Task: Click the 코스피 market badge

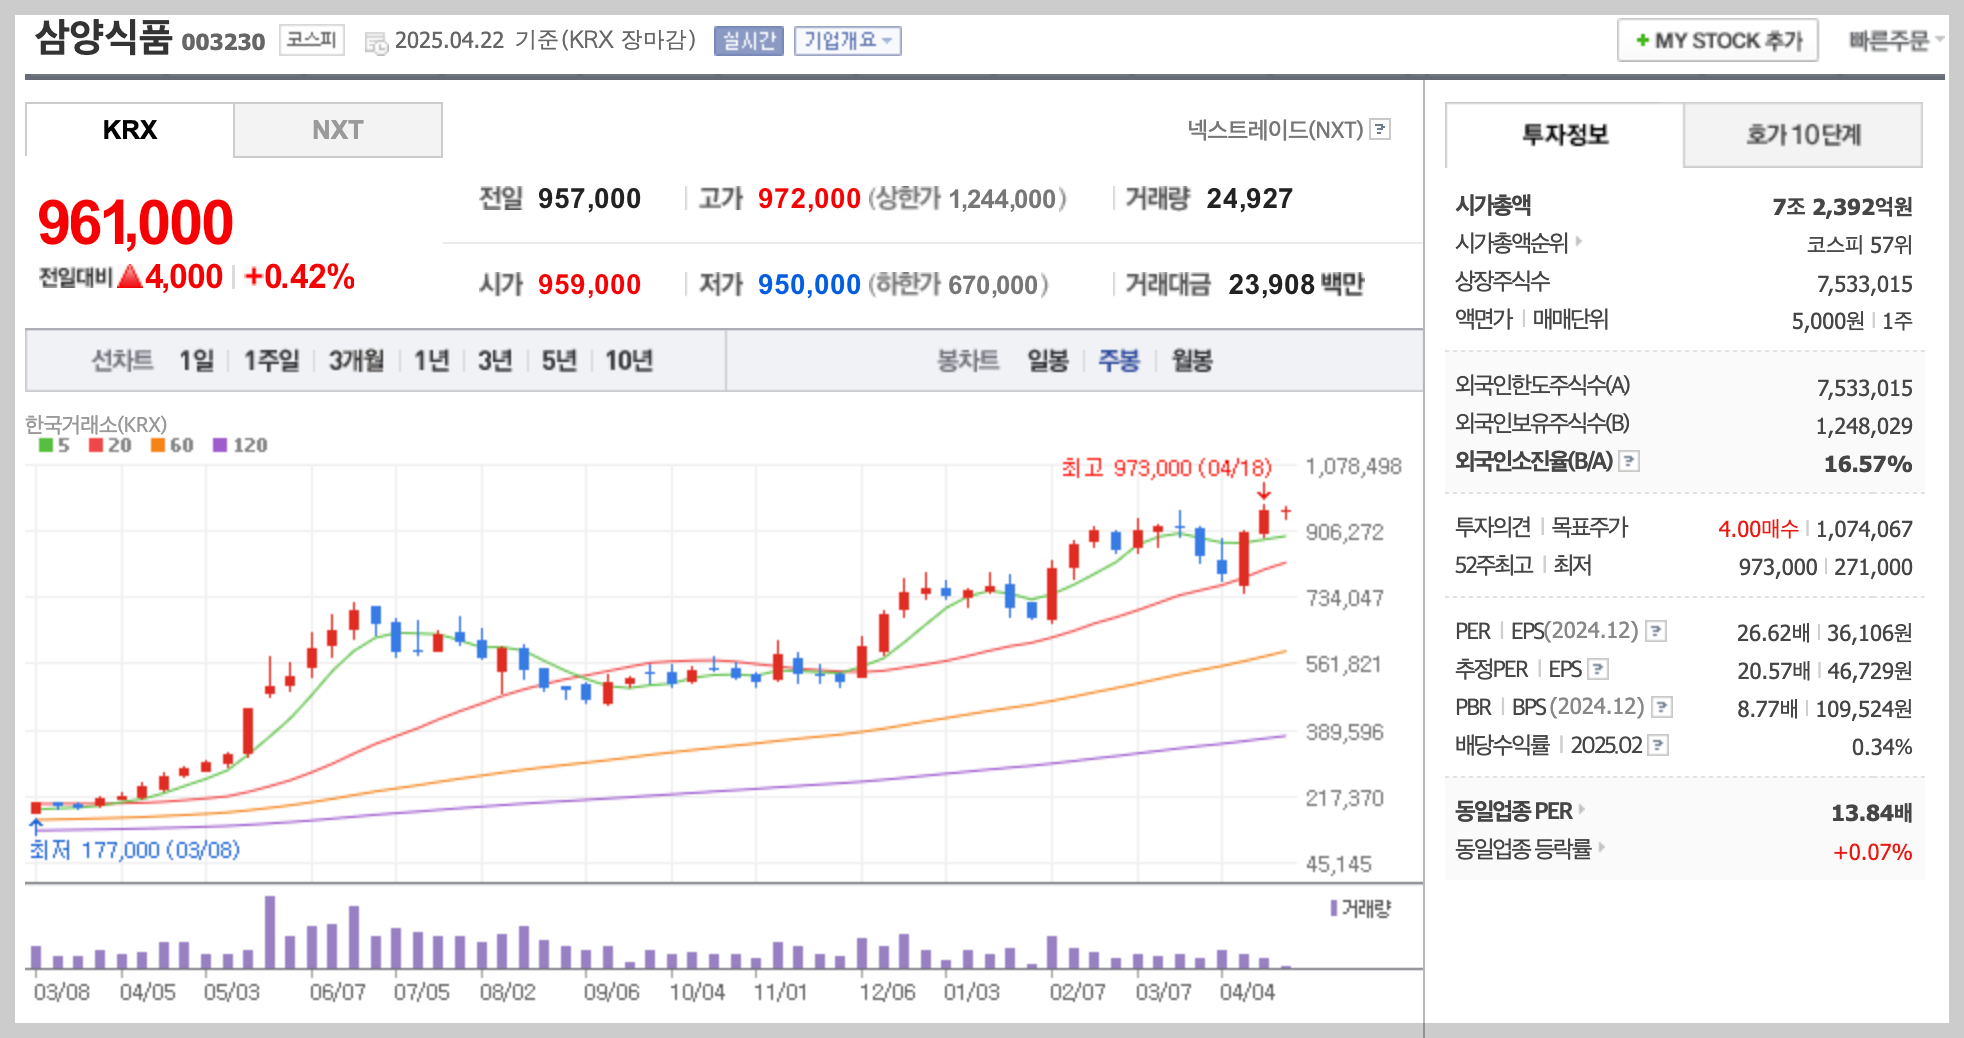Action: 312,40
